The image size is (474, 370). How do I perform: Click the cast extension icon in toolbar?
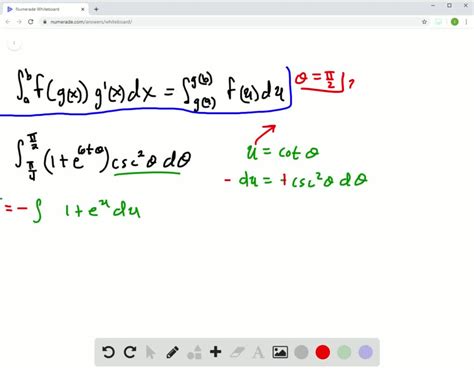(x=438, y=22)
